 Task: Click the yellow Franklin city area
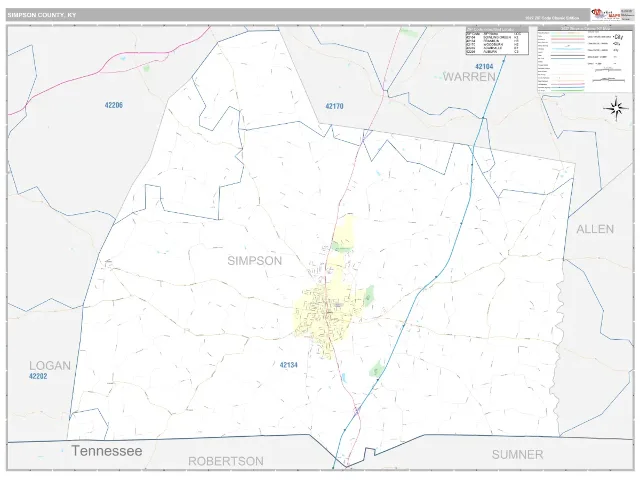coord(327,312)
